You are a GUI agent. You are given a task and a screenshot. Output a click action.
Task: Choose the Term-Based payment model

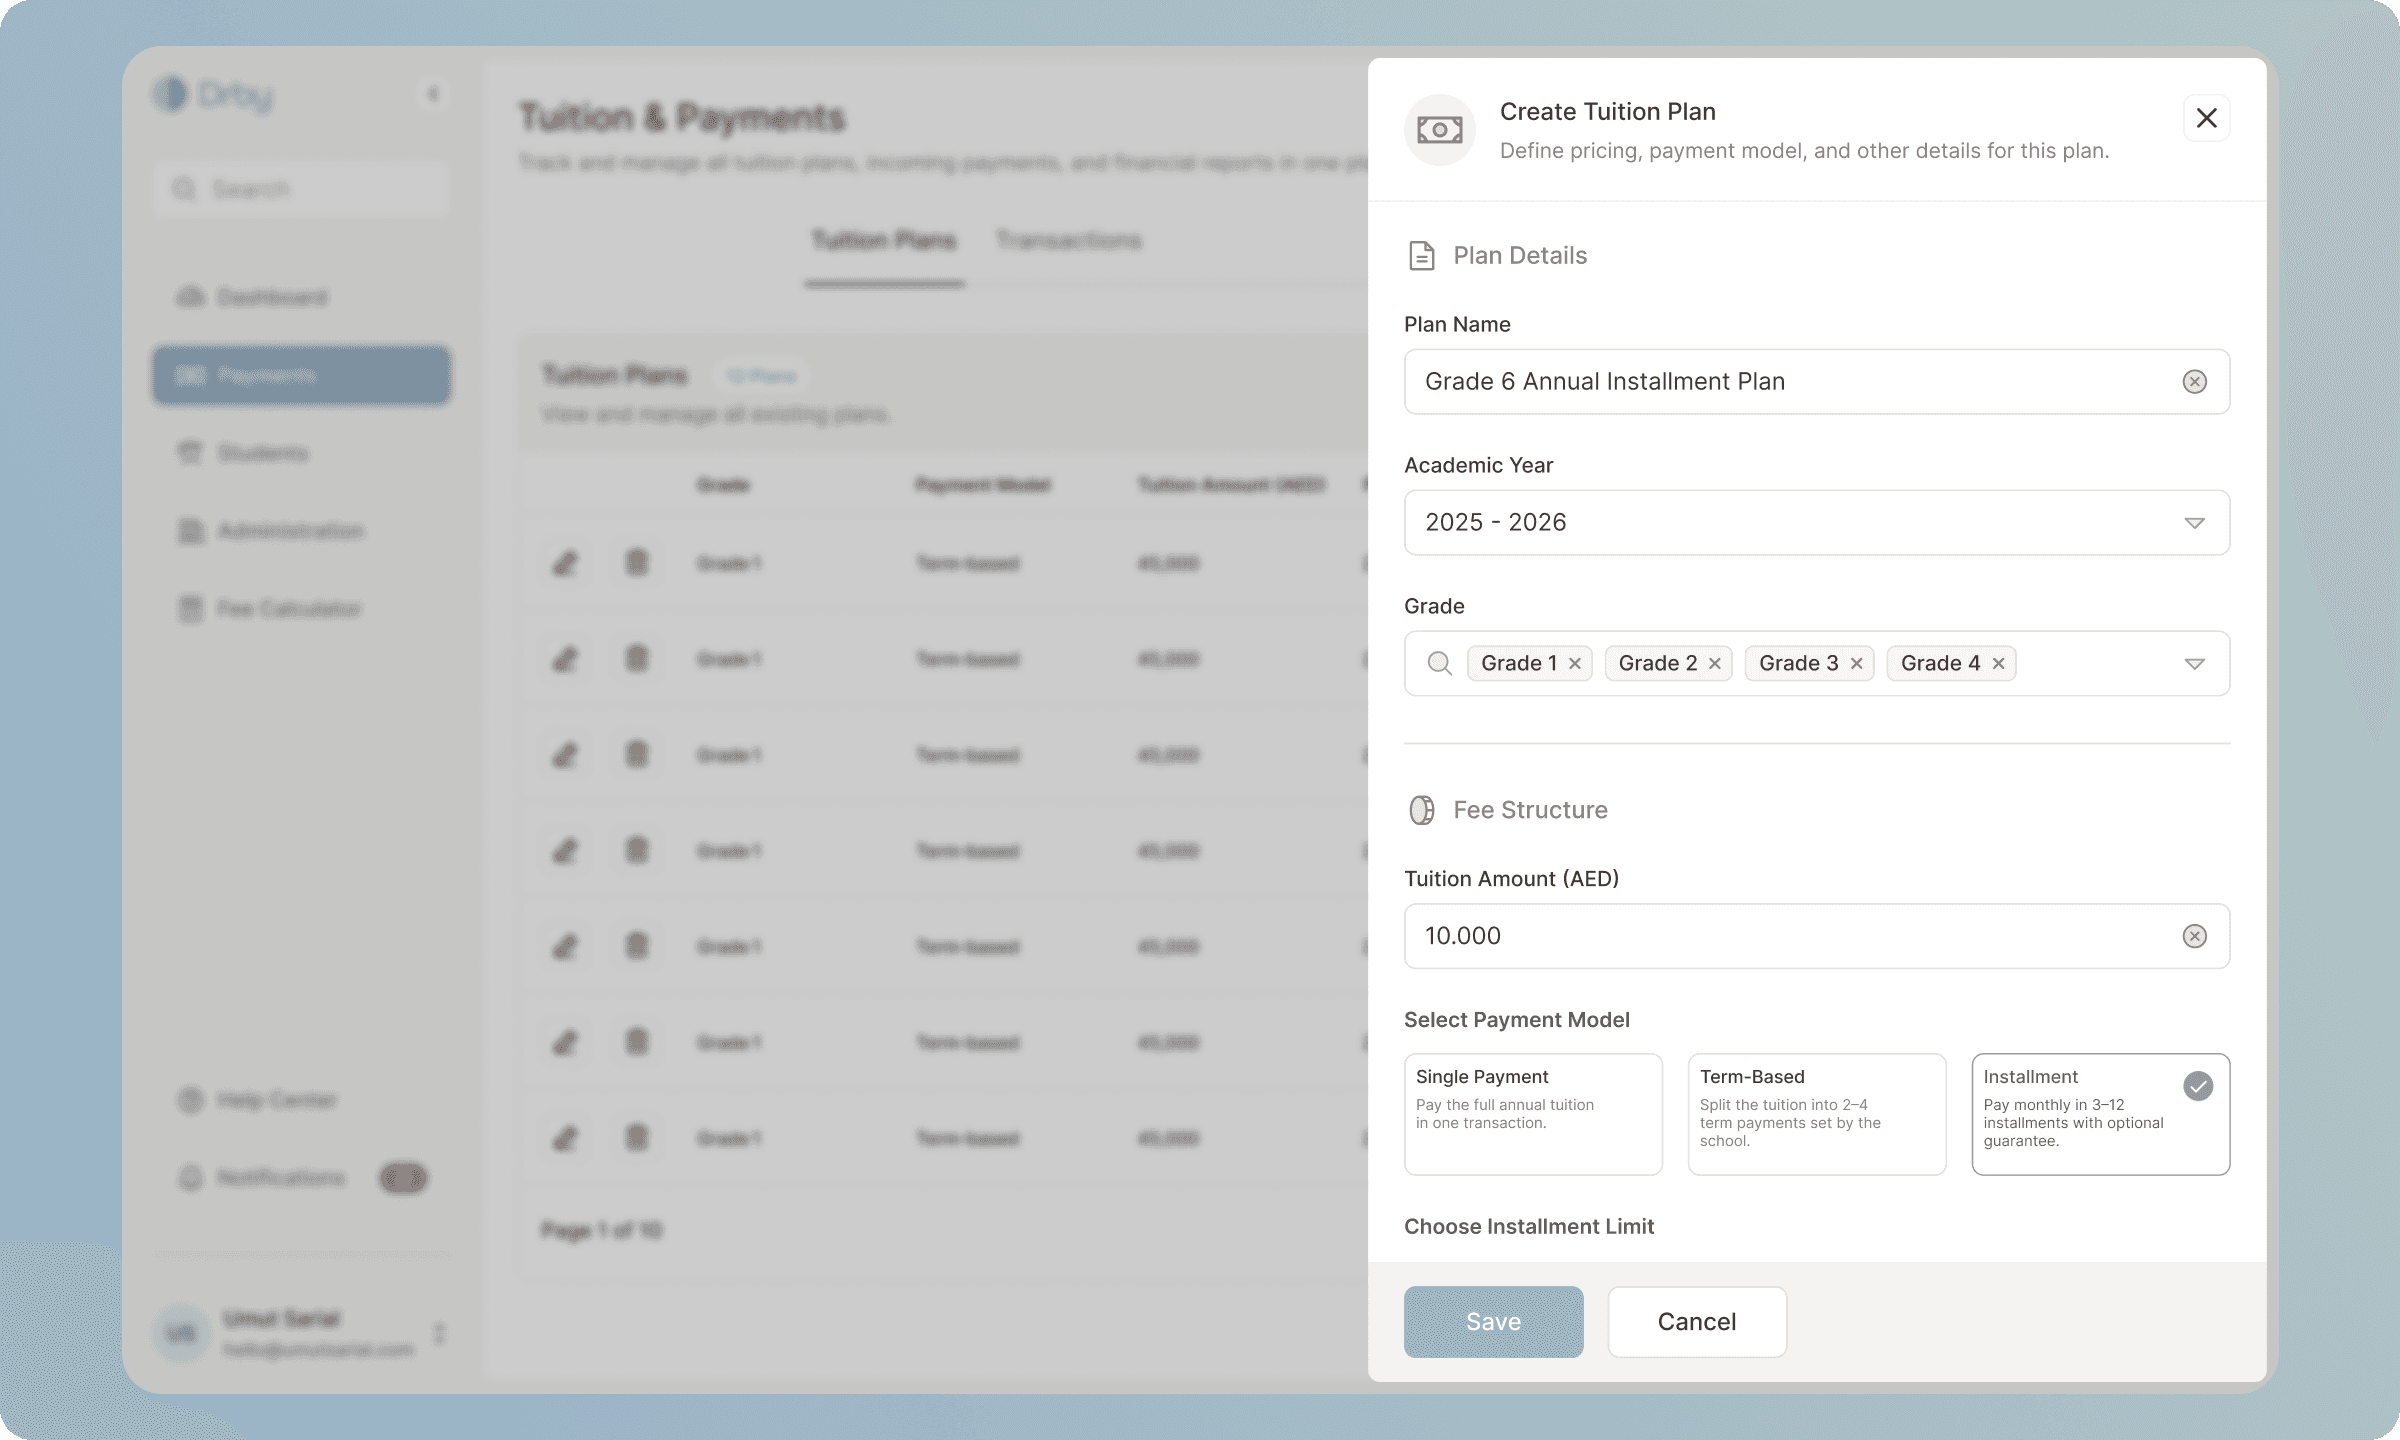tap(1816, 1113)
